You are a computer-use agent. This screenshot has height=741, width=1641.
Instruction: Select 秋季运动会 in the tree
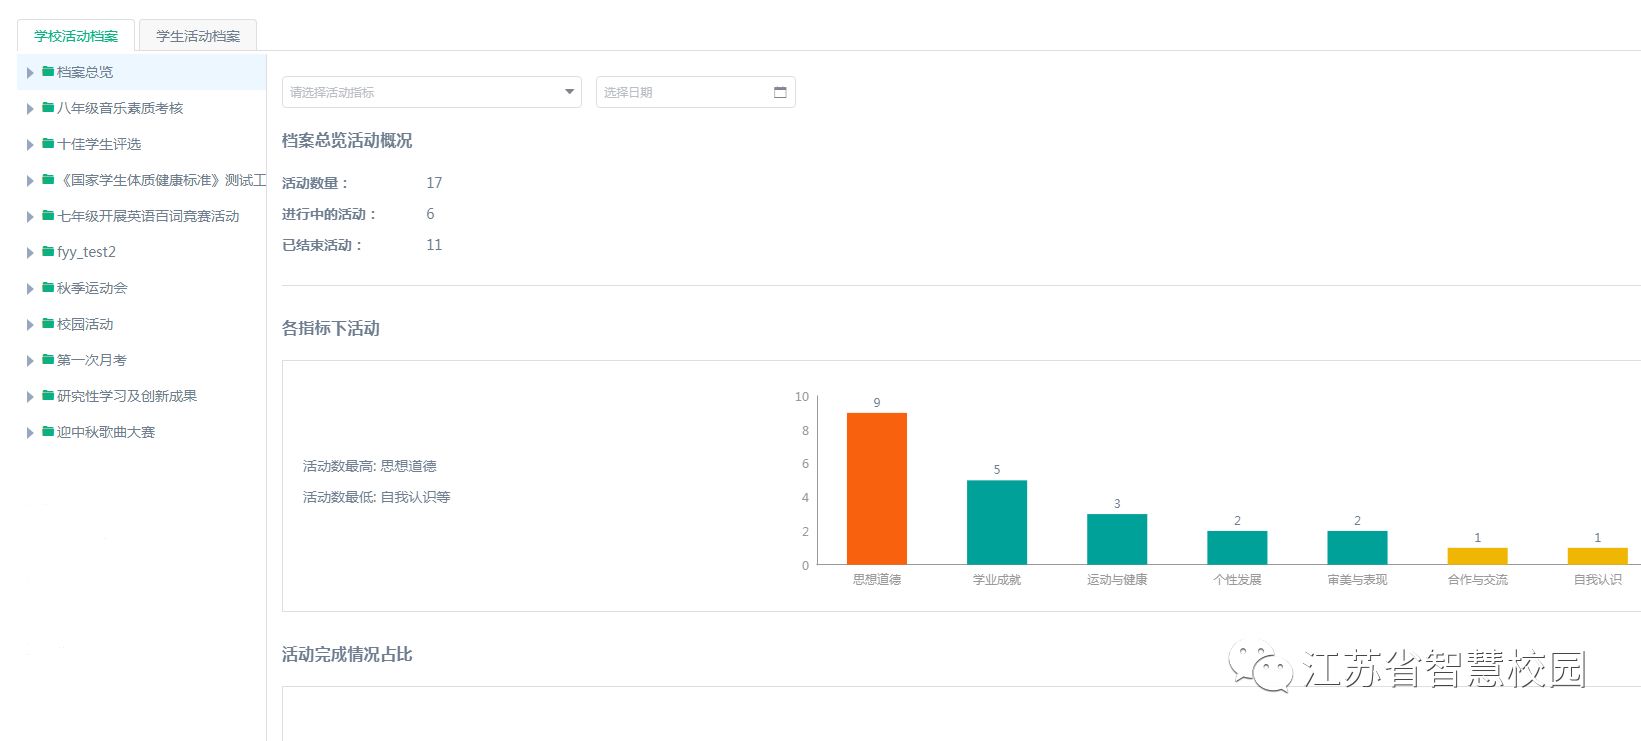point(92,288)
